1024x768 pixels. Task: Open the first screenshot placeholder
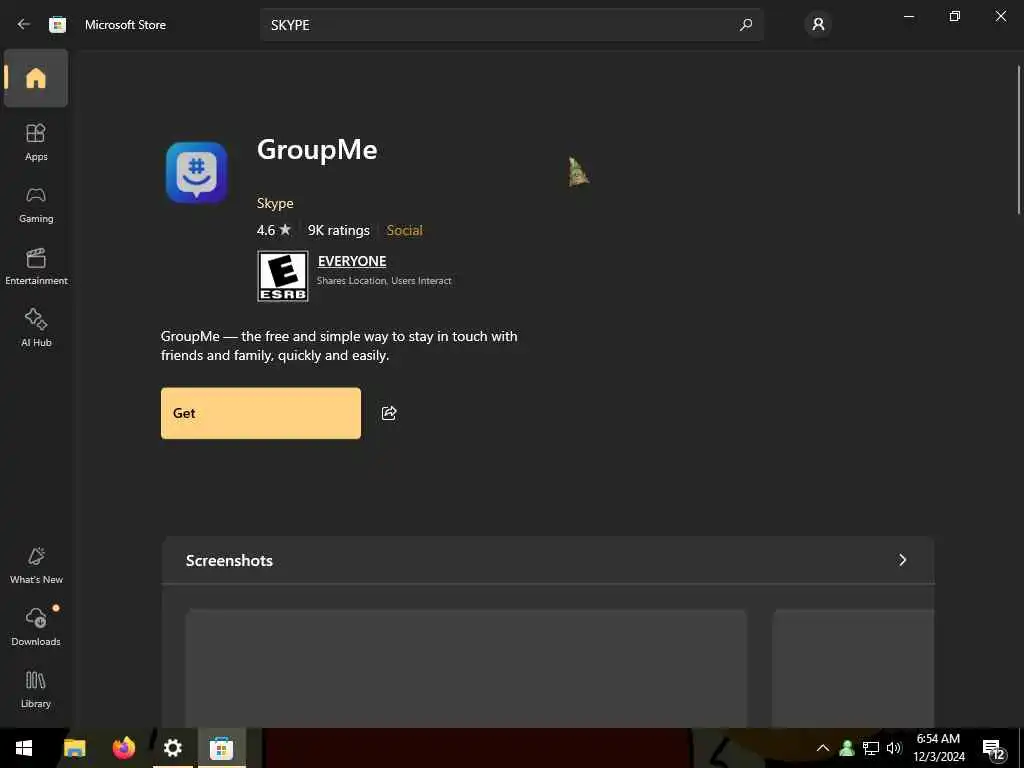click(x=466, y=668)
